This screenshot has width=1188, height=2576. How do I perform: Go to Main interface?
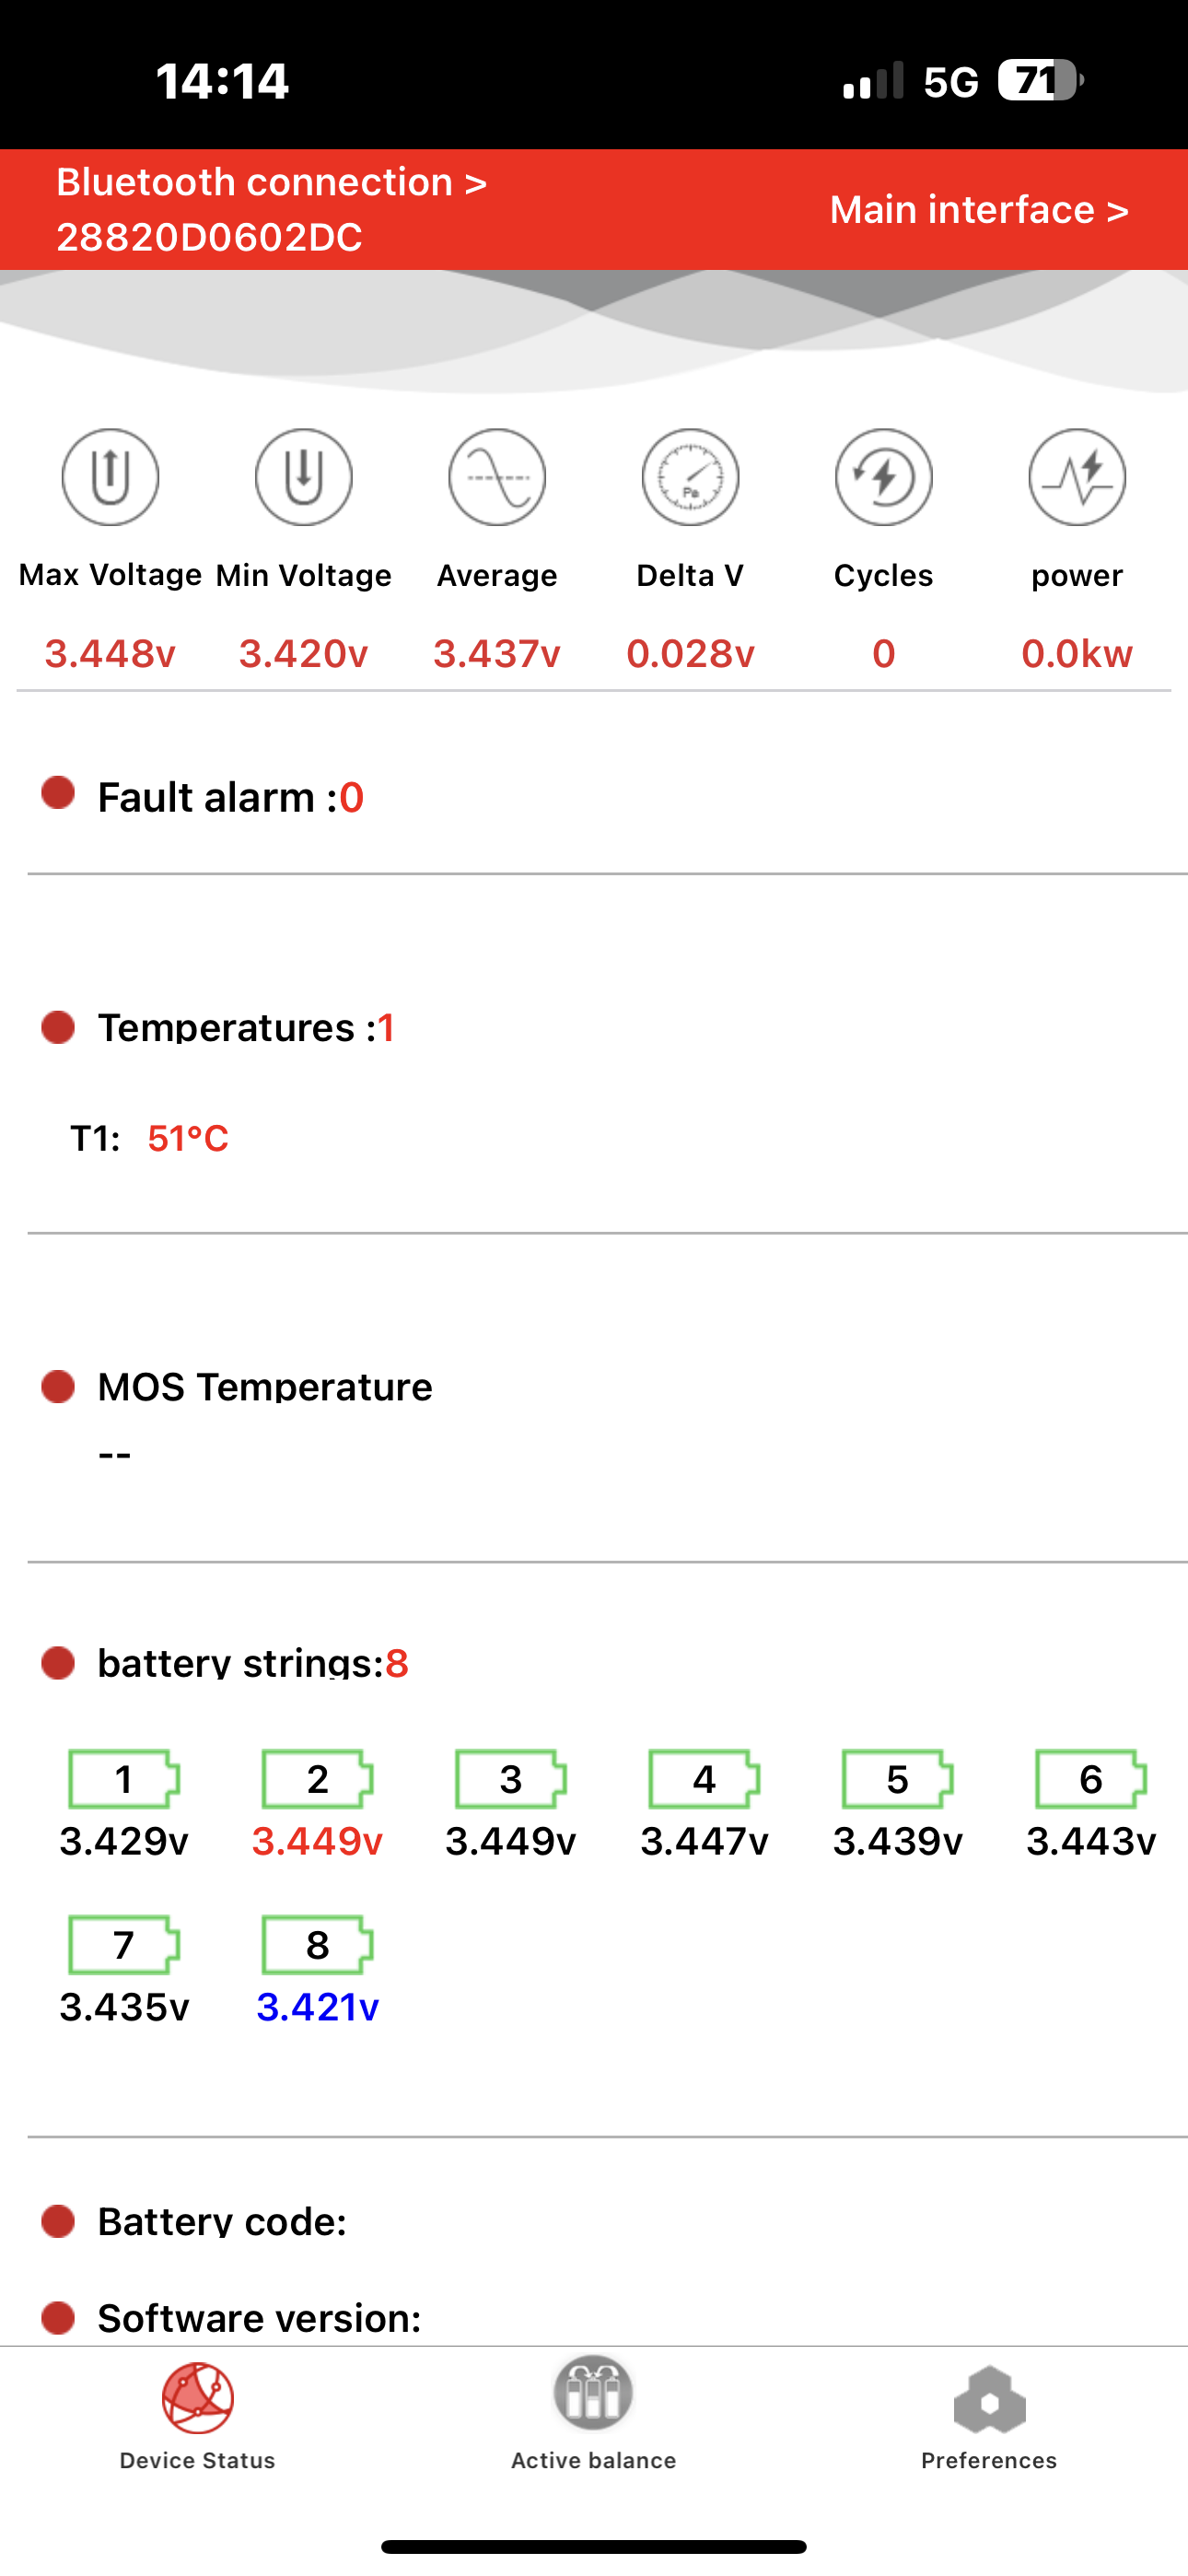(978, 210)
